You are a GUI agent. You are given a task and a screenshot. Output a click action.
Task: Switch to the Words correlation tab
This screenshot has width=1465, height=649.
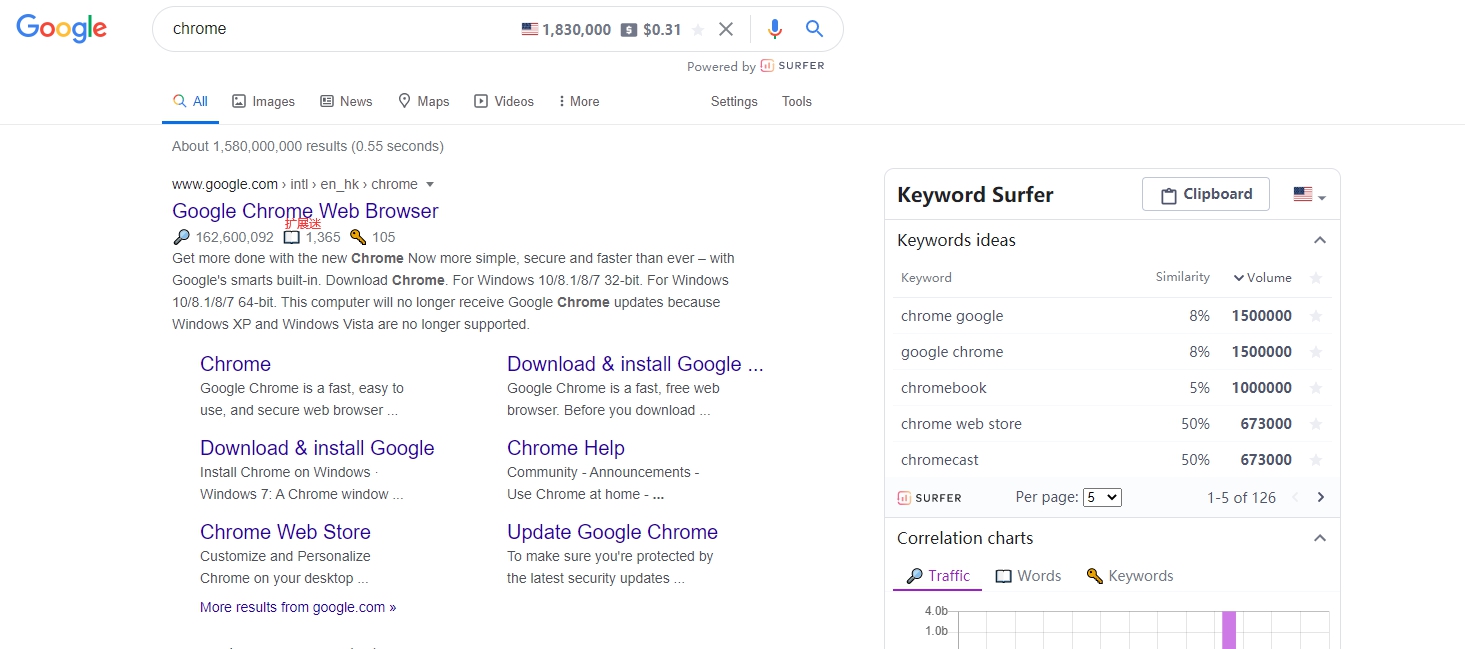pos(1028,575)
